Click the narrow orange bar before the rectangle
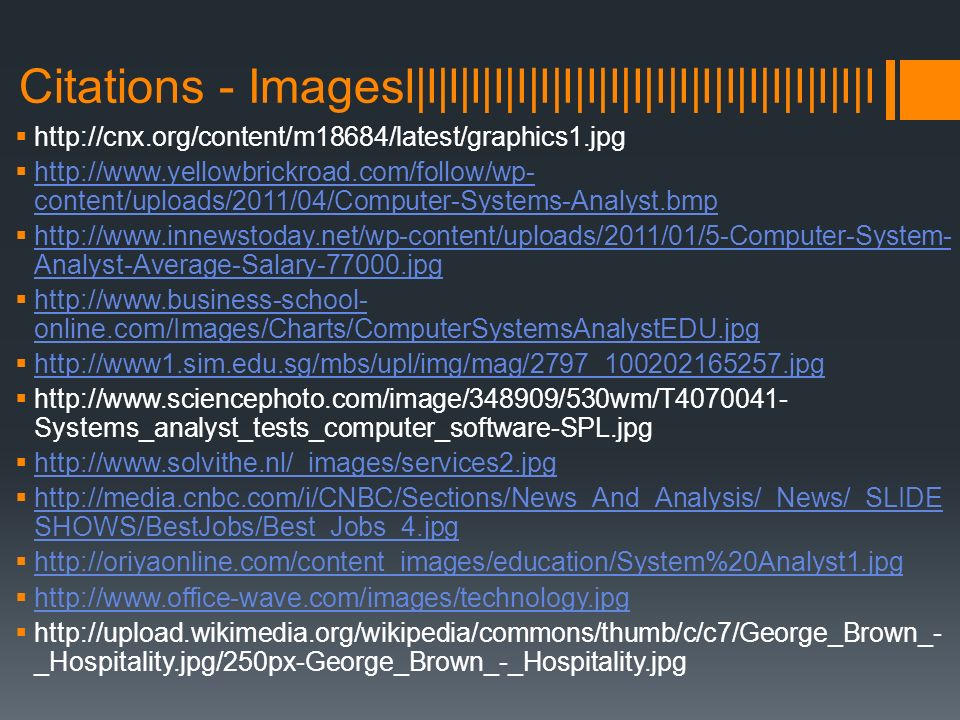 point(890,89)
